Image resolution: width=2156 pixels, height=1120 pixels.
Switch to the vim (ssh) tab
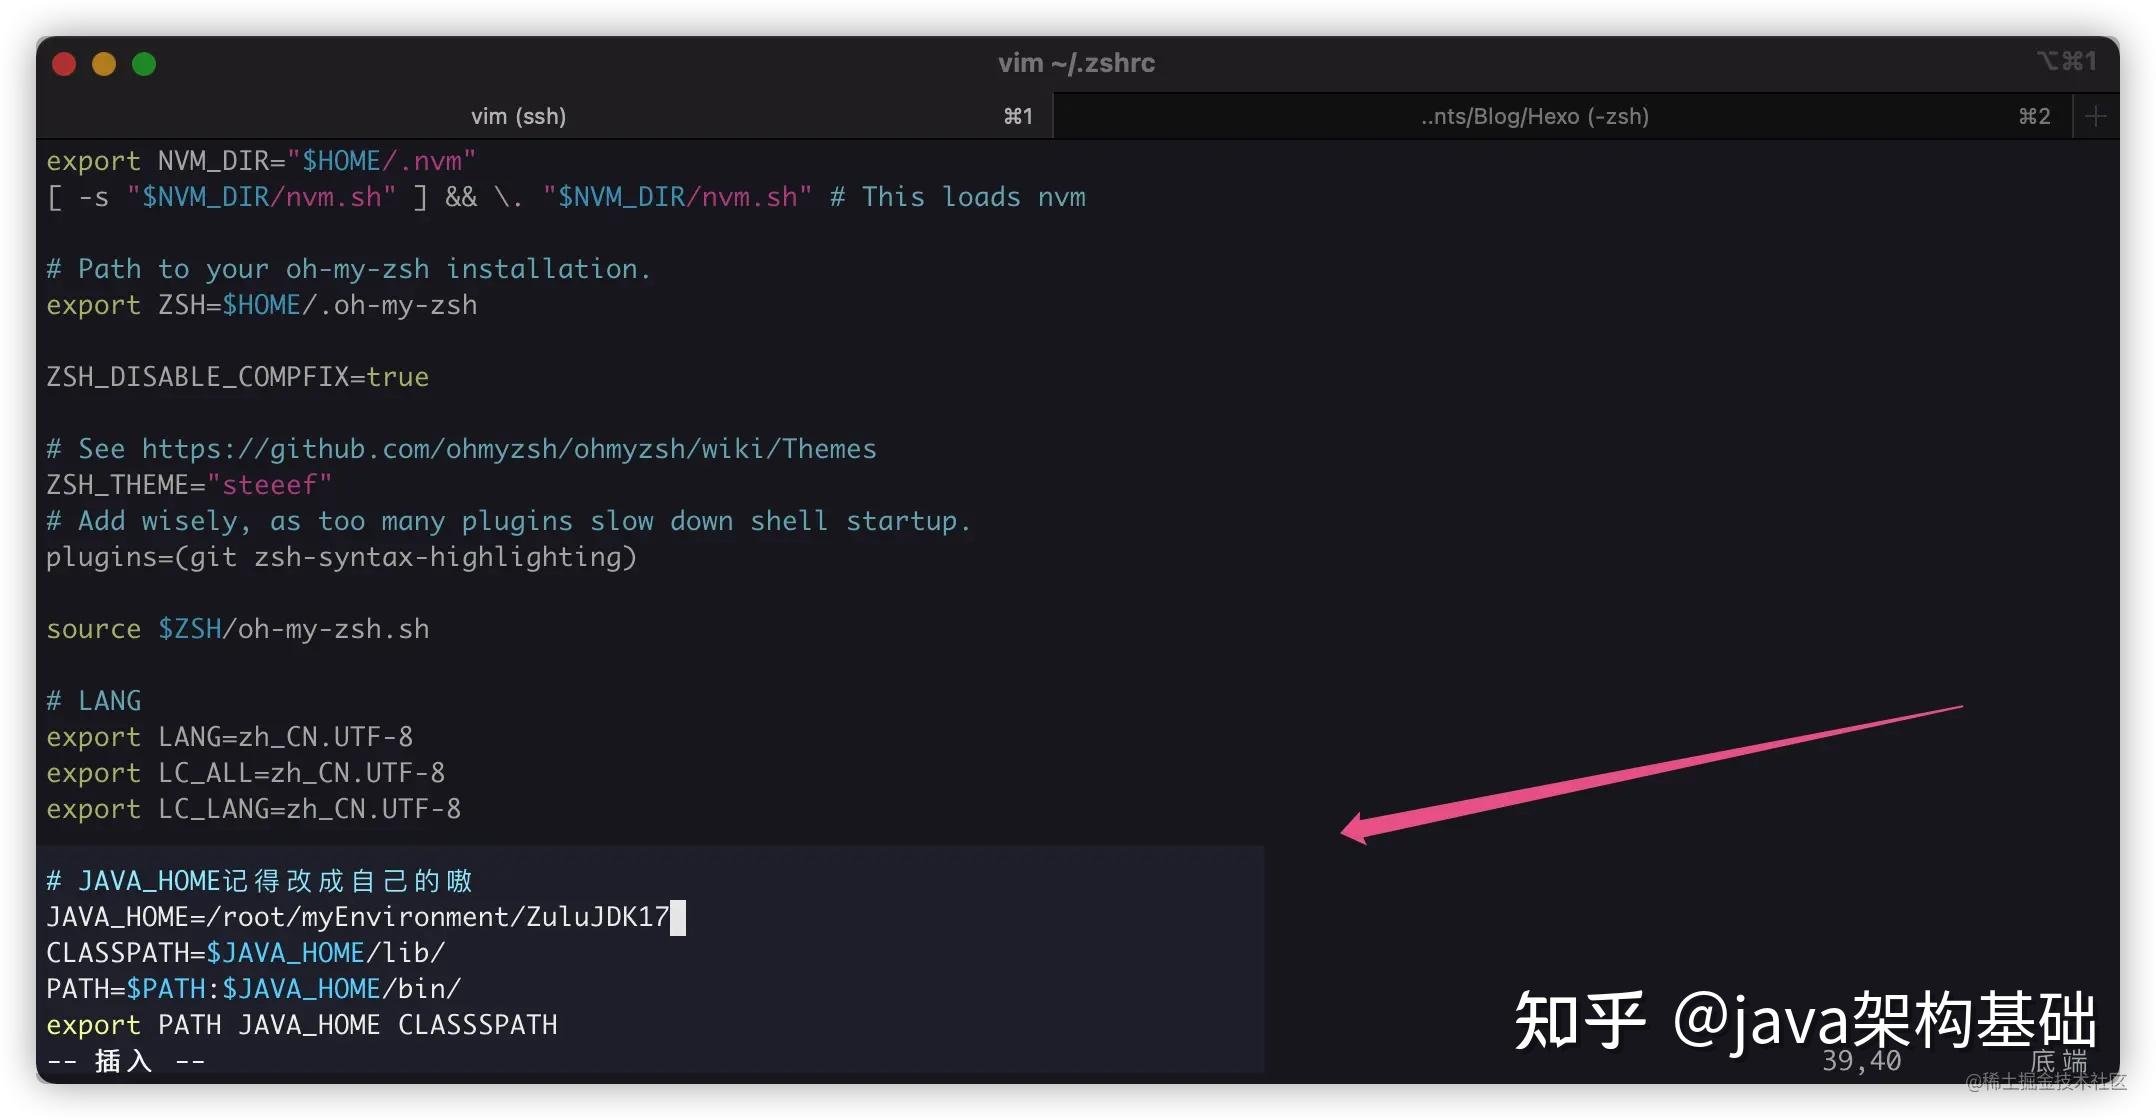pyautogui.click(x=518, y=116)
